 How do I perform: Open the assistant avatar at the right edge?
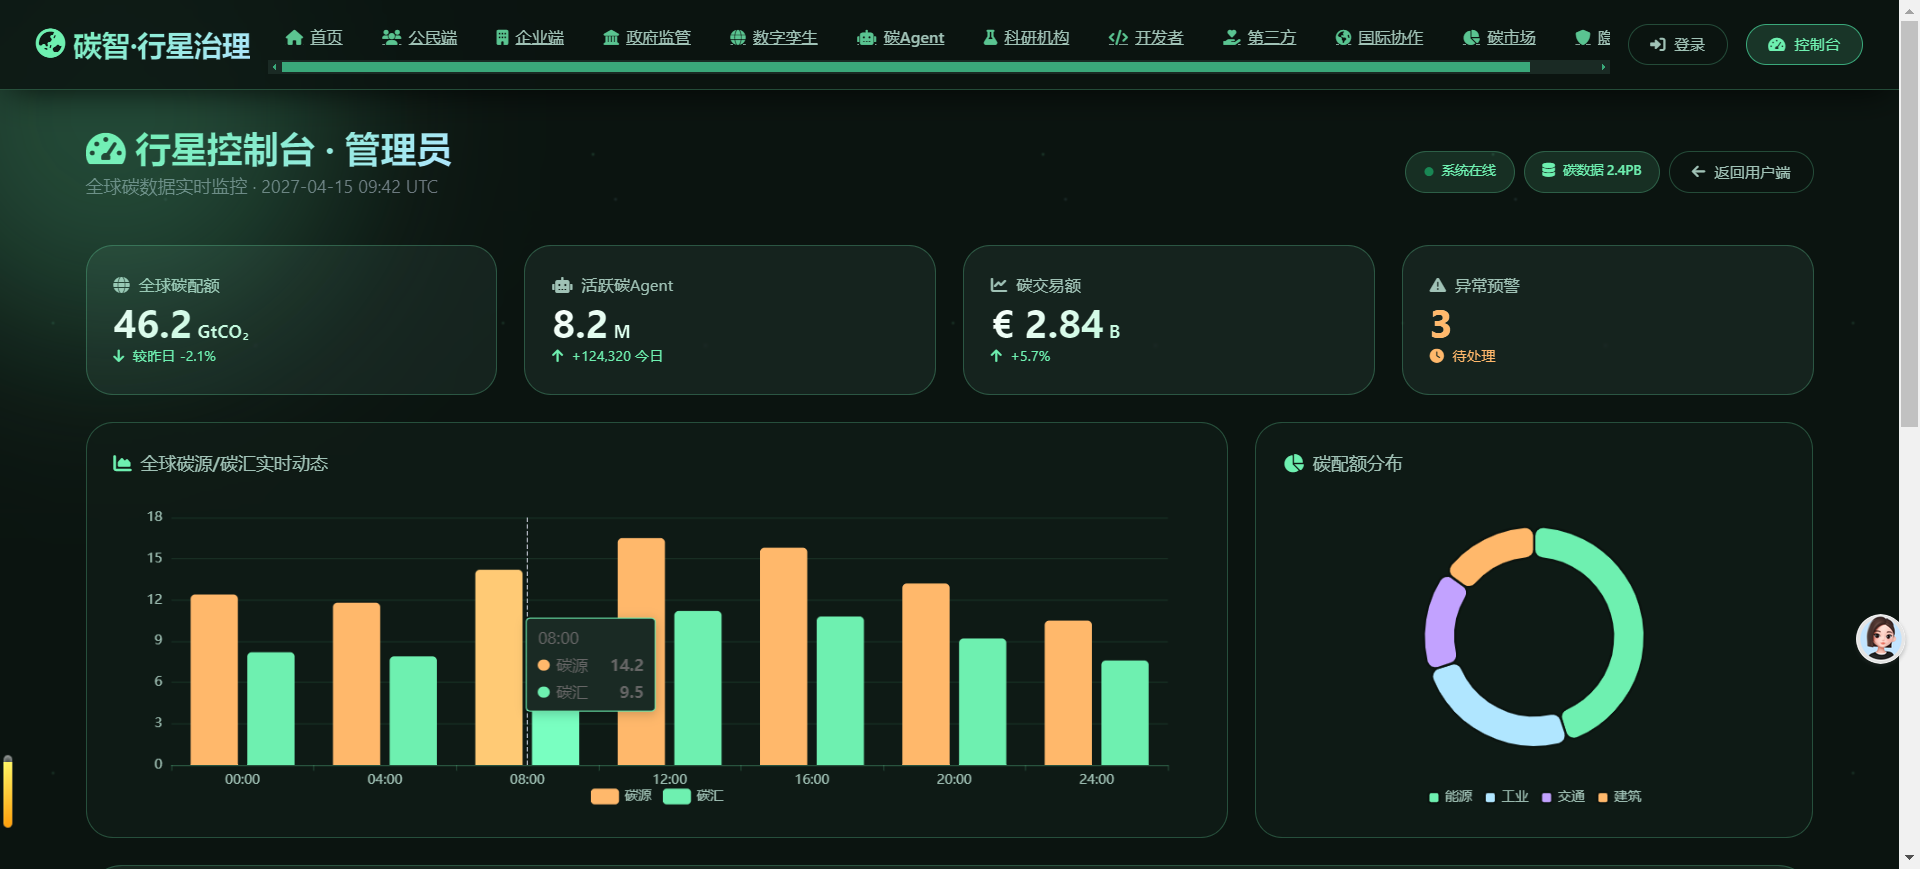coord(1880,638)
